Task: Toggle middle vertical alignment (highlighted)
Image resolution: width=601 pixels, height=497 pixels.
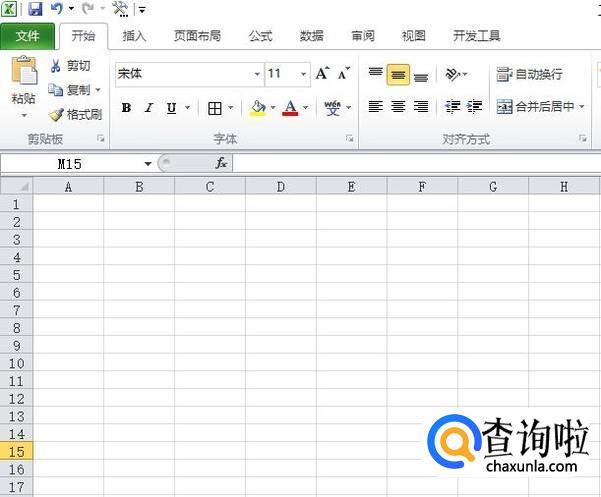Action: (x=398, y=74)
